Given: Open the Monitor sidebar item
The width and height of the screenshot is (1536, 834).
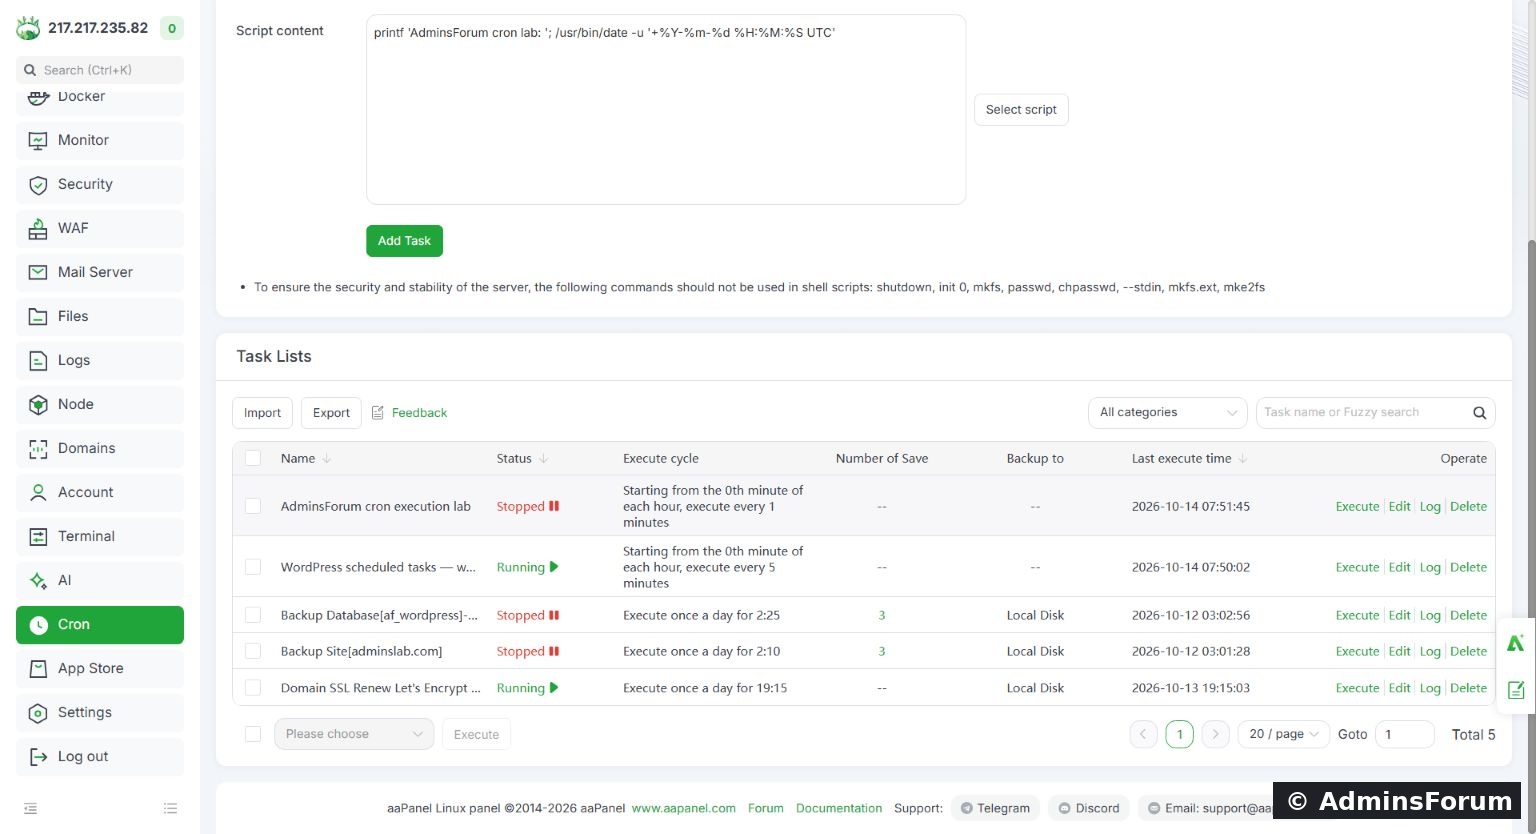Looking at the screenshot, I should point(100,140).
